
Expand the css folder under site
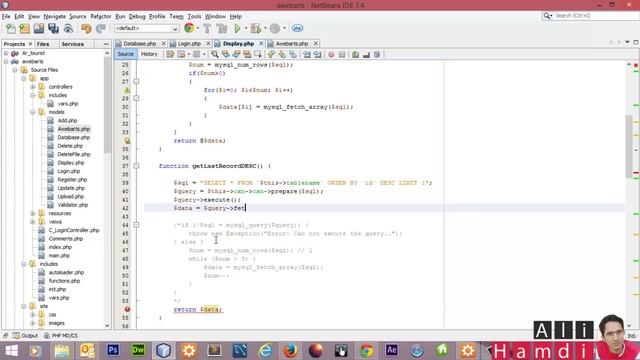[x=33, y=315]
